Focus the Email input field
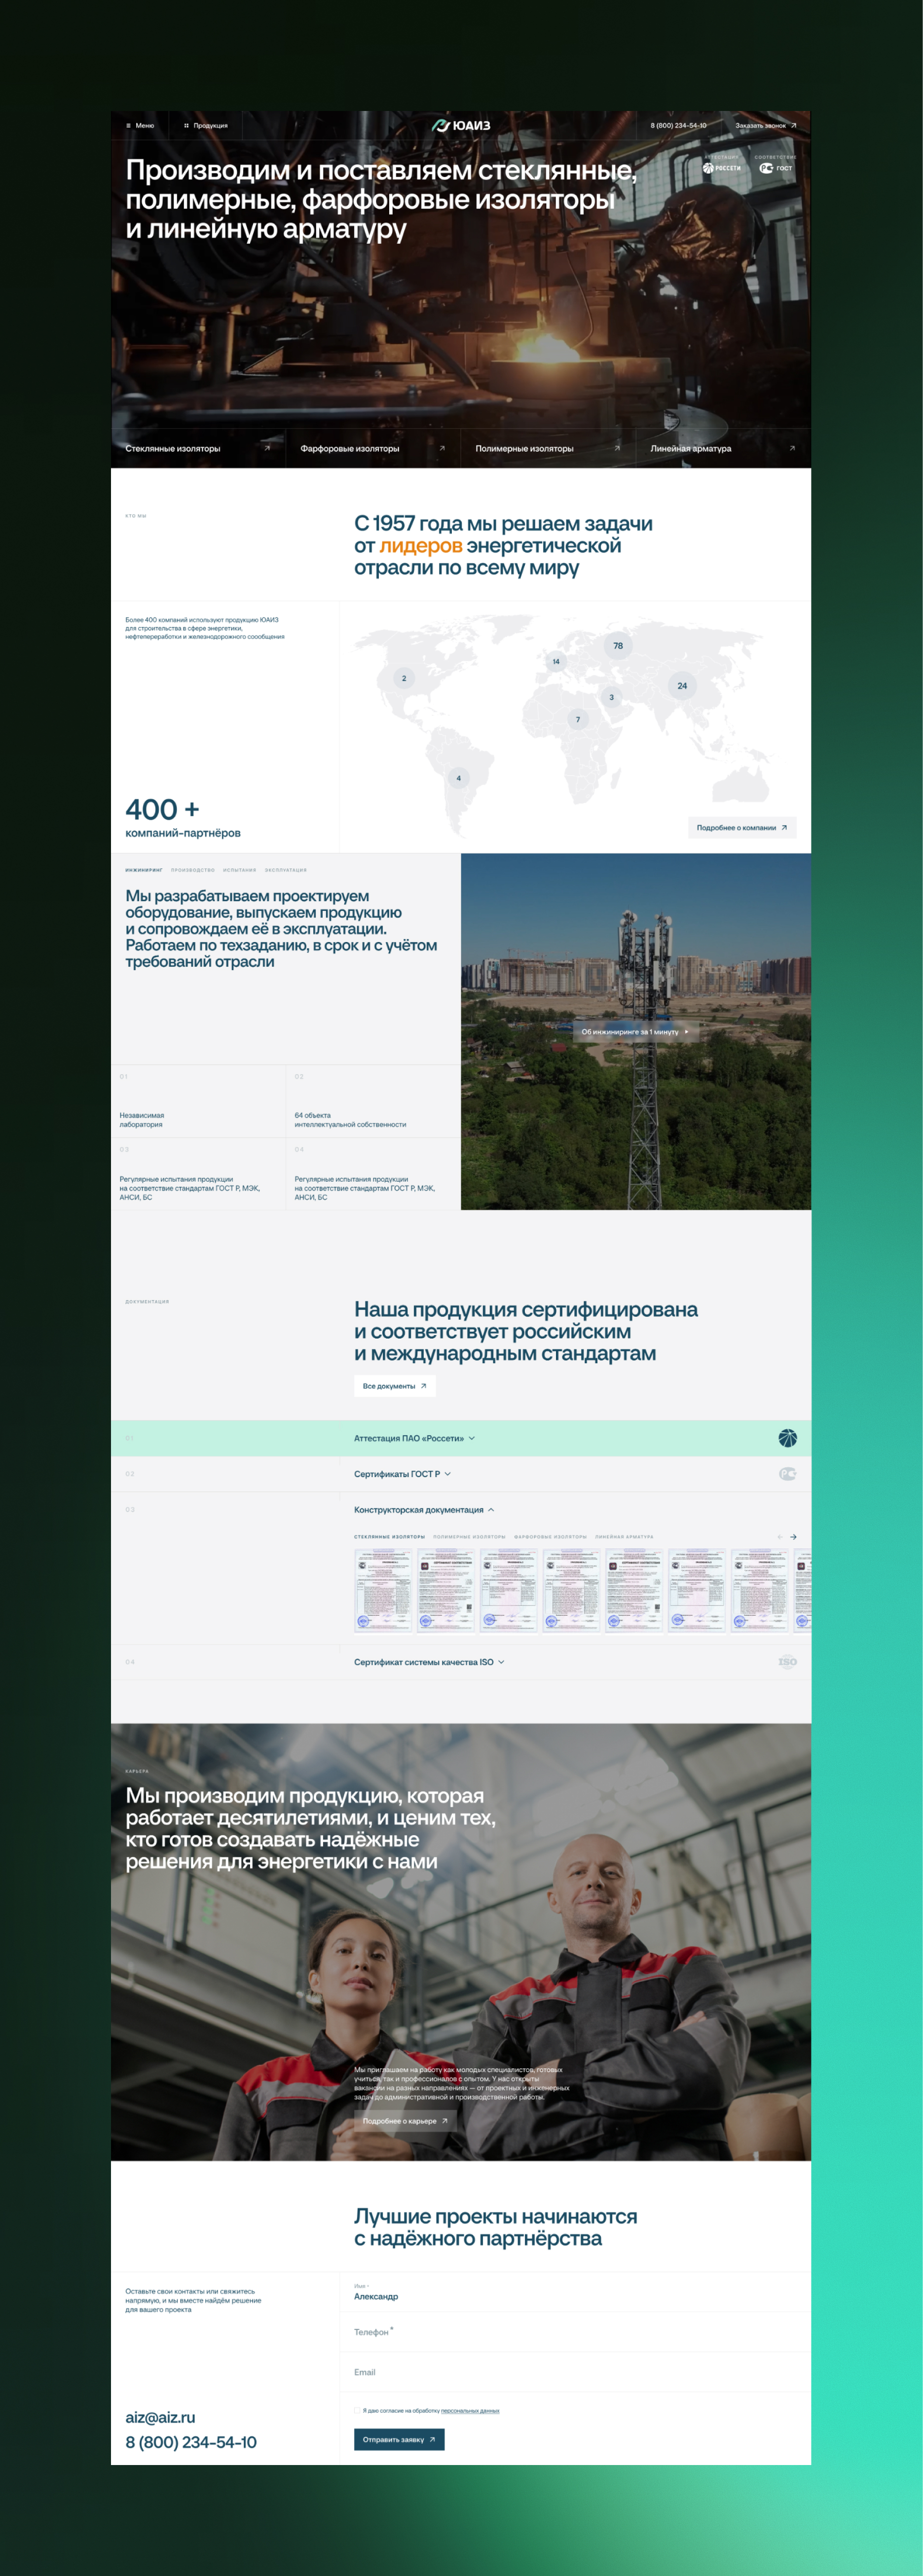This screenshot has width=923, height=2576. coord(575,2372)
